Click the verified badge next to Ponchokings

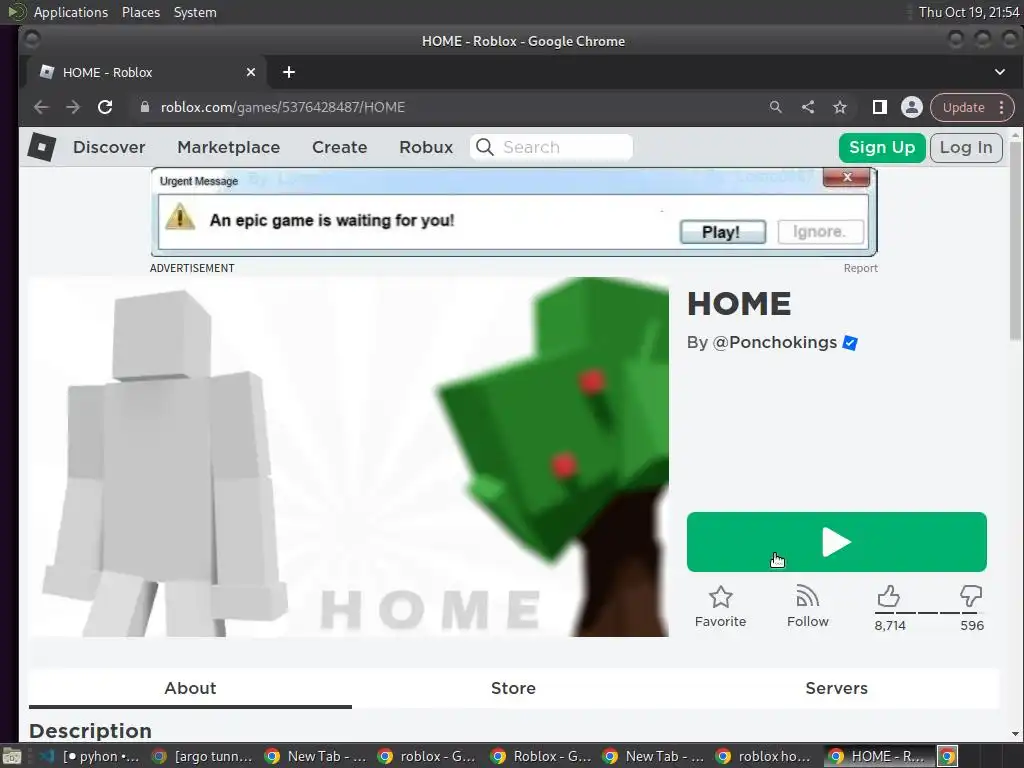coord(850,343)
